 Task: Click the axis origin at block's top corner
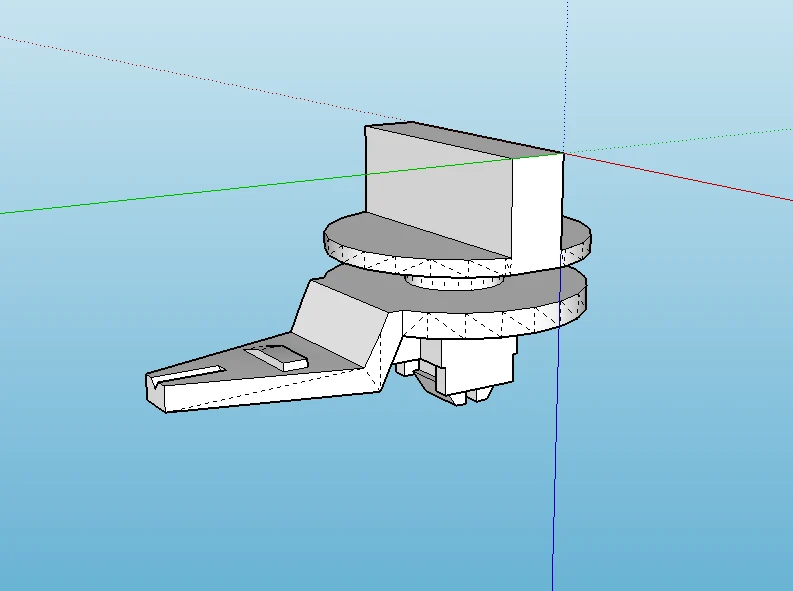(564, 153)
